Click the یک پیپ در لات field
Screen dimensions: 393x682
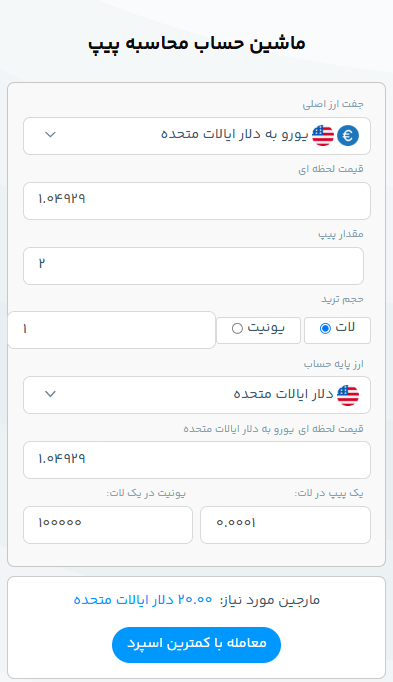(x=285, y=525)
